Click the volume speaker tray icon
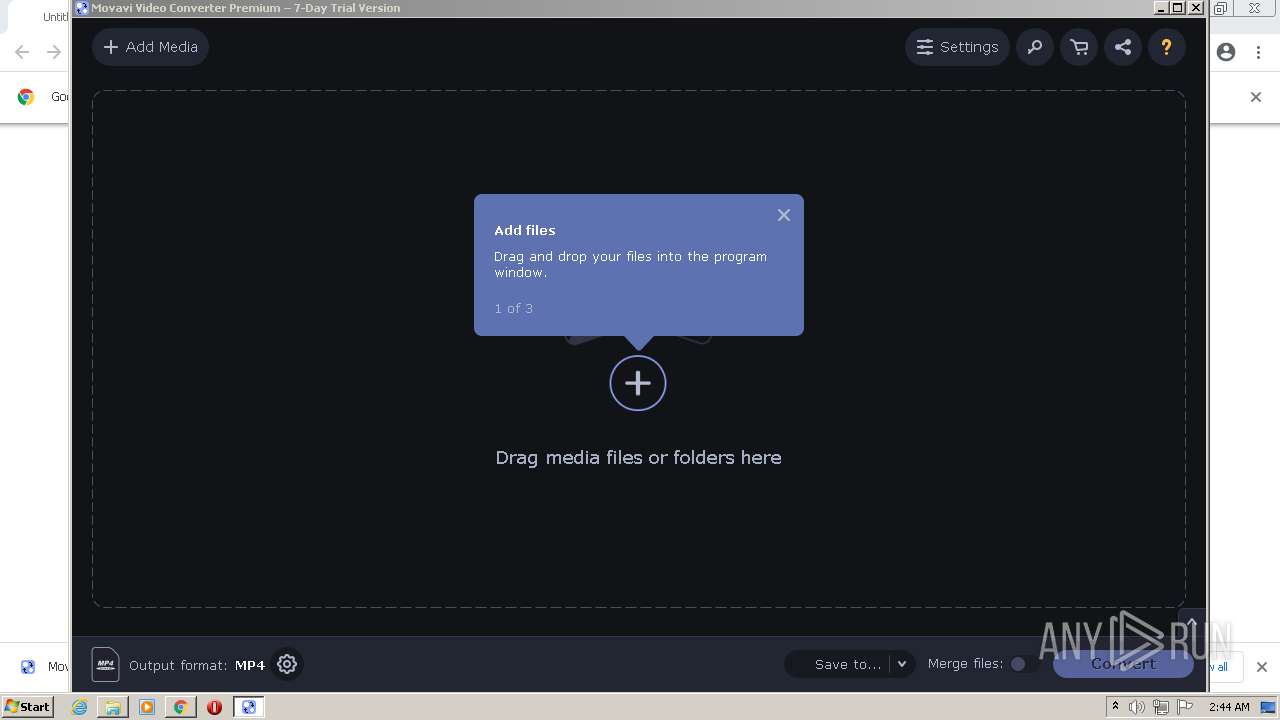This screenshot has width=1280, height=720. (1137, 707)
